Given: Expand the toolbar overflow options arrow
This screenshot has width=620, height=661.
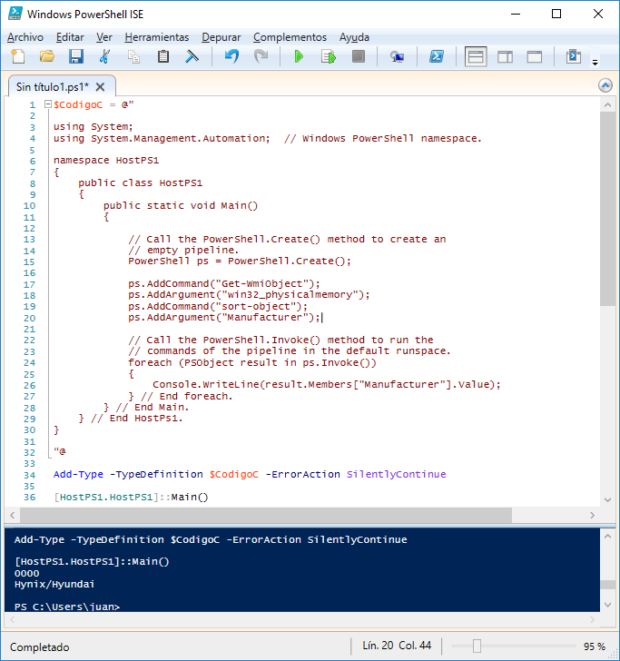Looking at the screenshot, I should click(596, 62).
